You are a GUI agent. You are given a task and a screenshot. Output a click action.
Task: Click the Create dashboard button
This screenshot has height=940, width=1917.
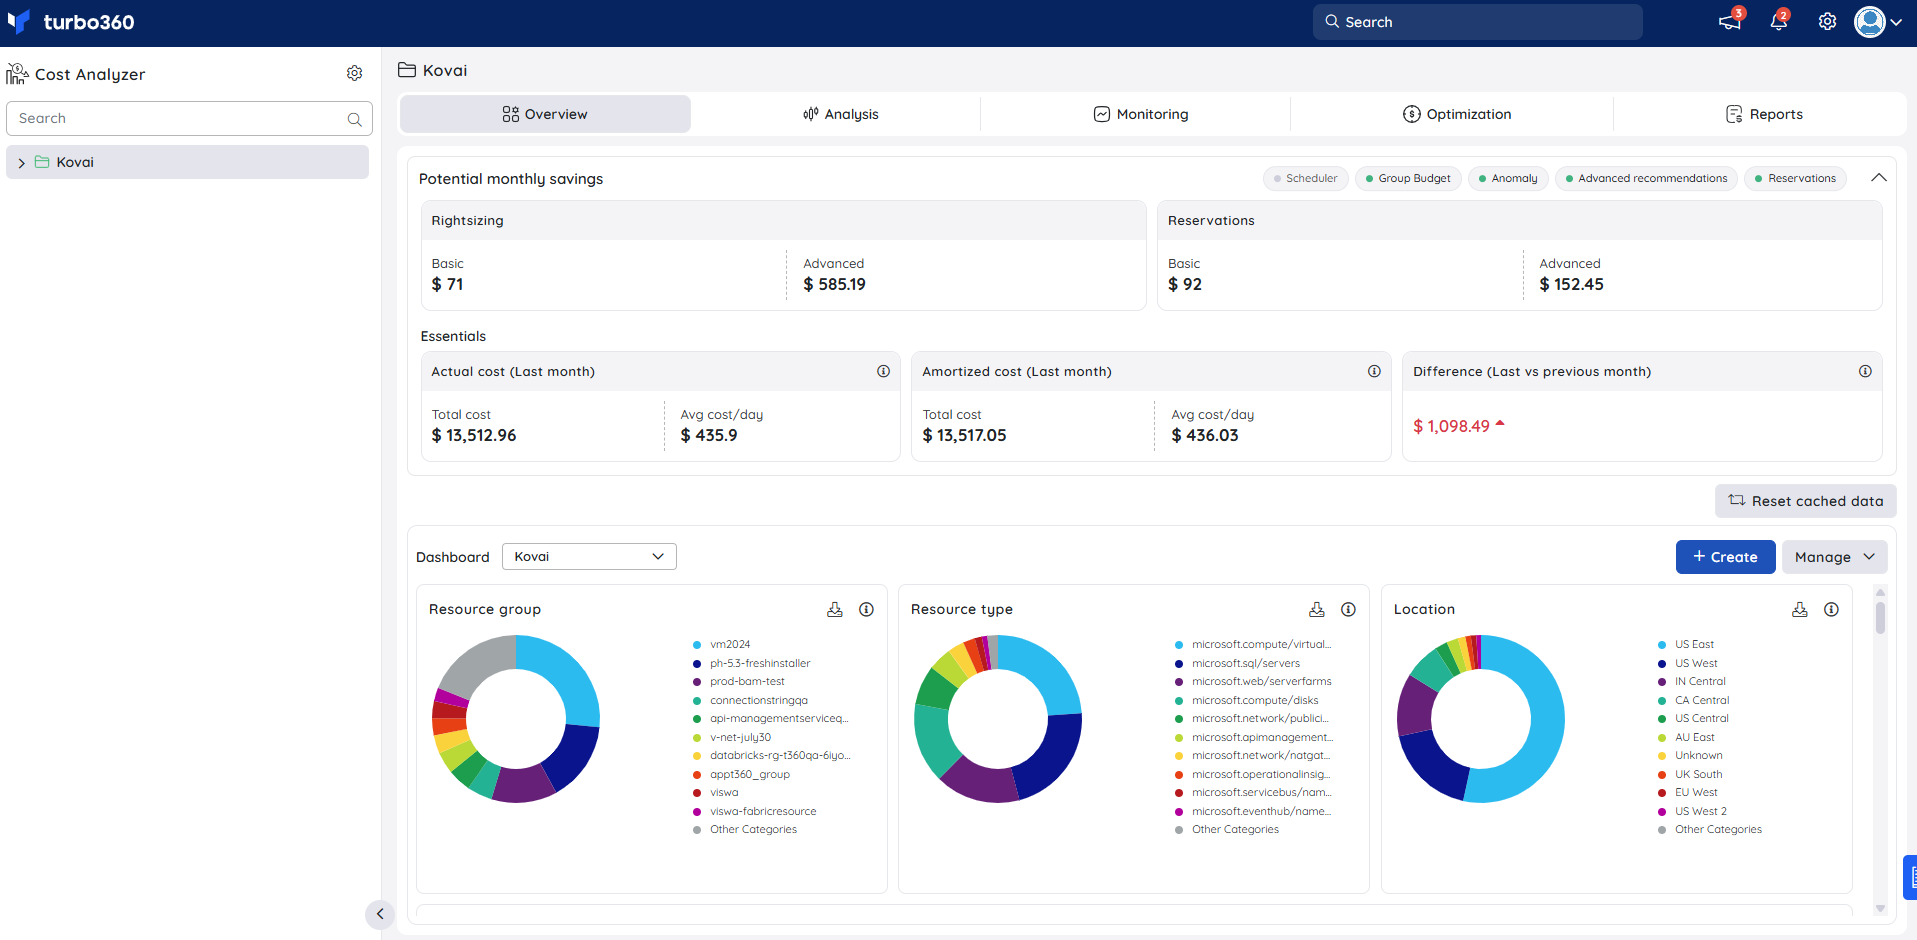(1725, 557)
